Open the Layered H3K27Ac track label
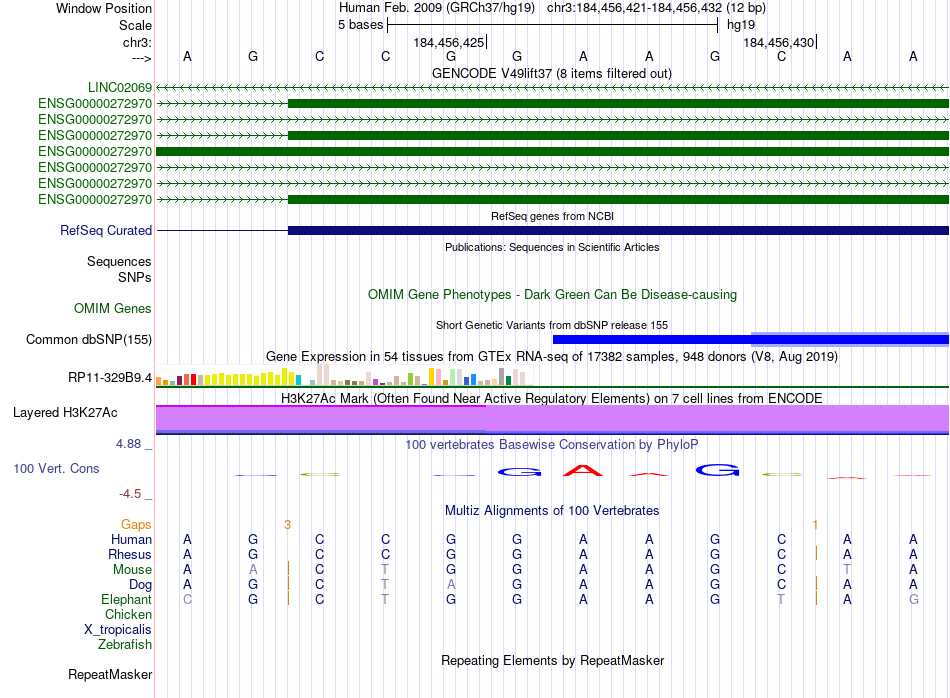The width and height of the screenshot is (950, 698). coord(65,413)
